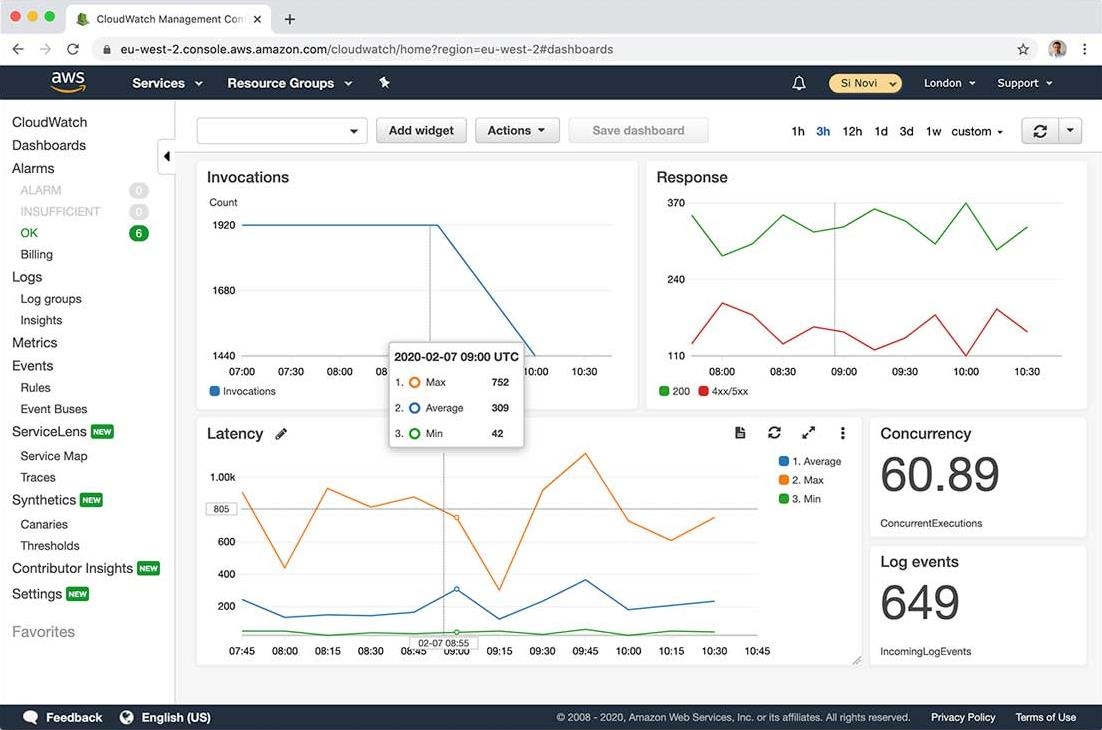1102x730 pixels.
Task: Refresh the Latency widget
Action: point(774,433)
